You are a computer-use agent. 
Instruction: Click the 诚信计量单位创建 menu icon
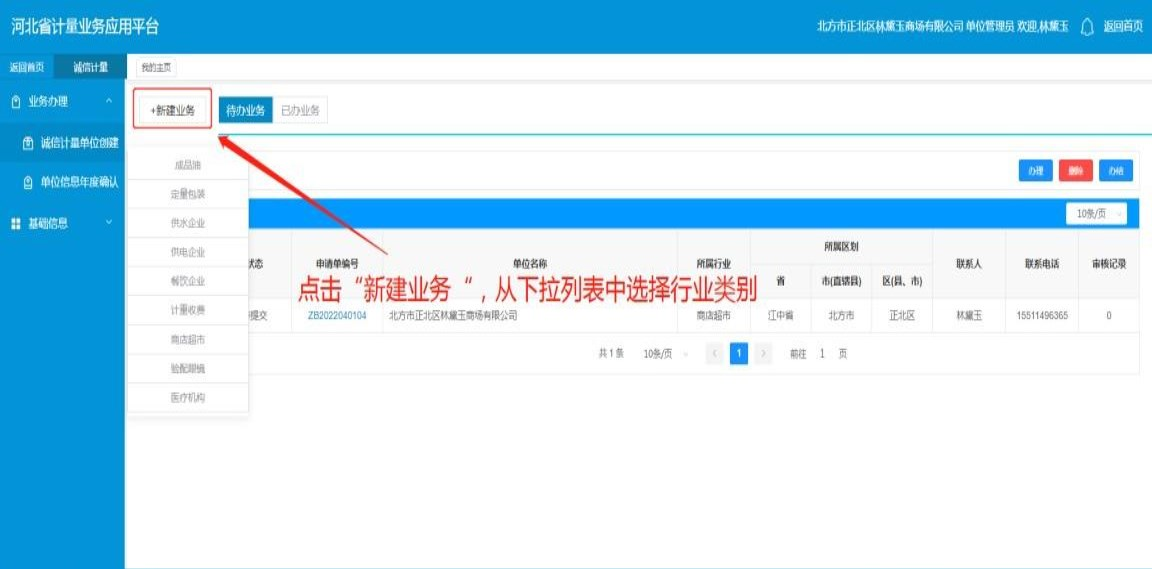[x=28, y=143]
